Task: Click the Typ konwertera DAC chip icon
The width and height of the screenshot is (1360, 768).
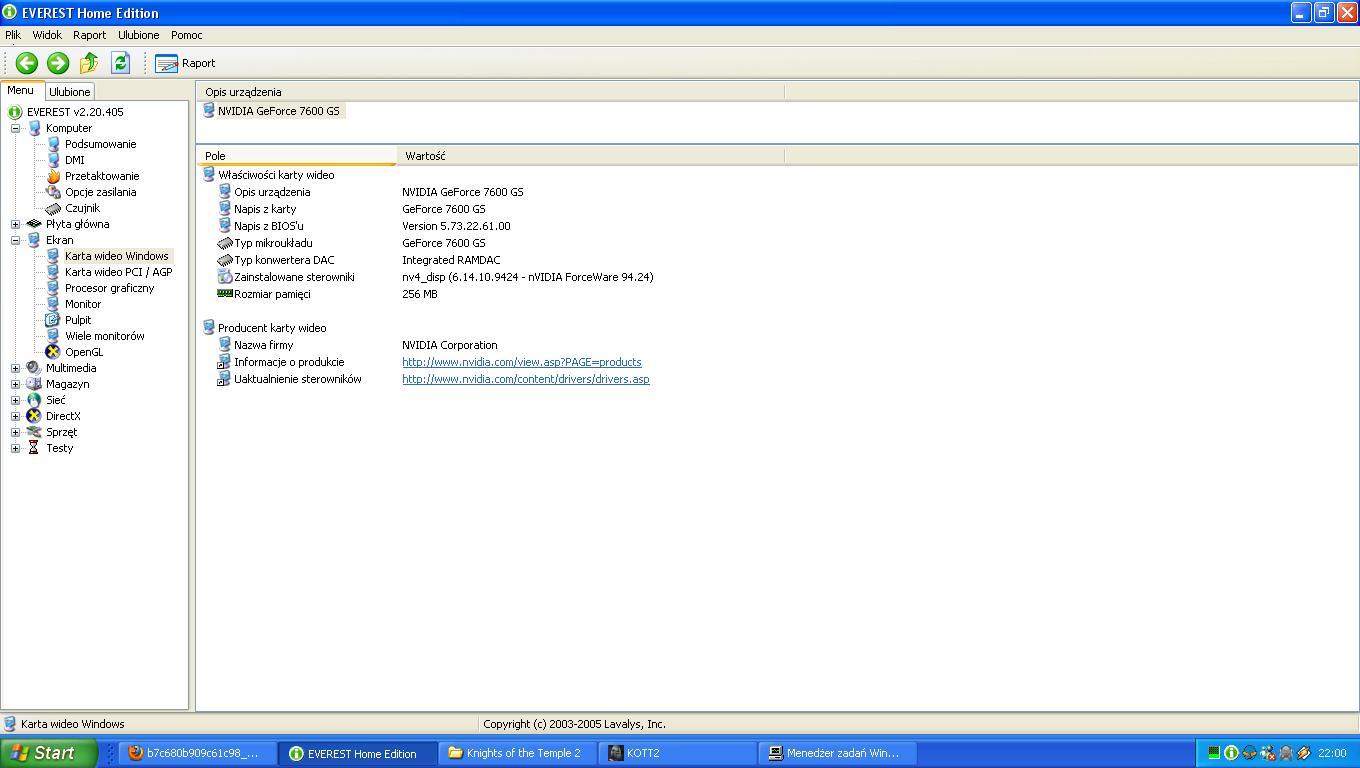Action: (x=225, y=260)
